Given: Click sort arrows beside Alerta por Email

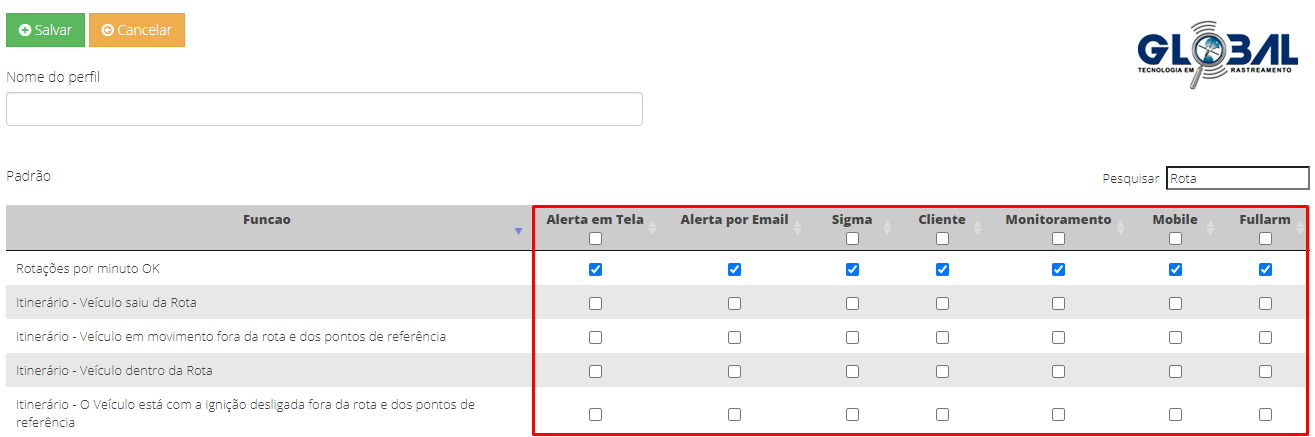Looking at the screenshot, I should (797, 228).
